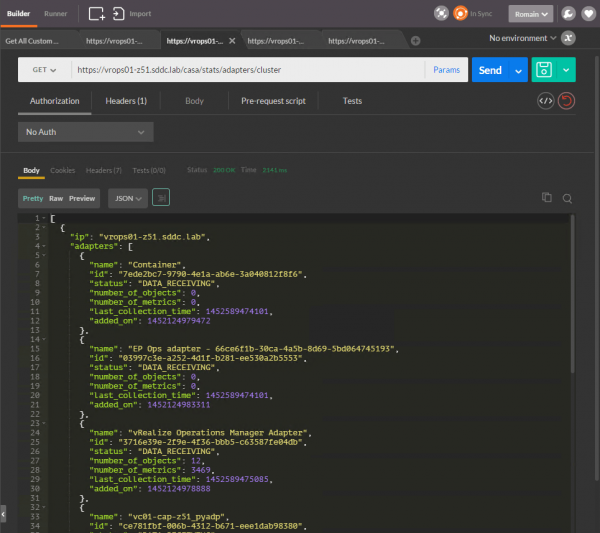600x533 pixels.
Task: Click the green save request icon
Action: click(x=544, y=70)
